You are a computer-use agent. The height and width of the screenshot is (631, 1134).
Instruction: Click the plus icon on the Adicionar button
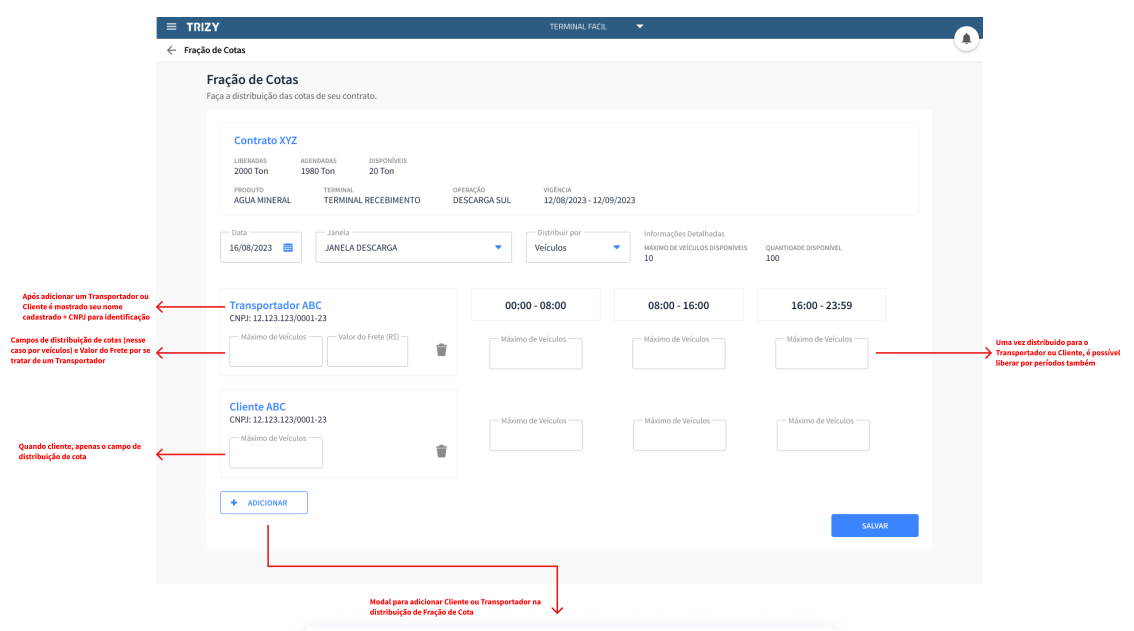234,503
